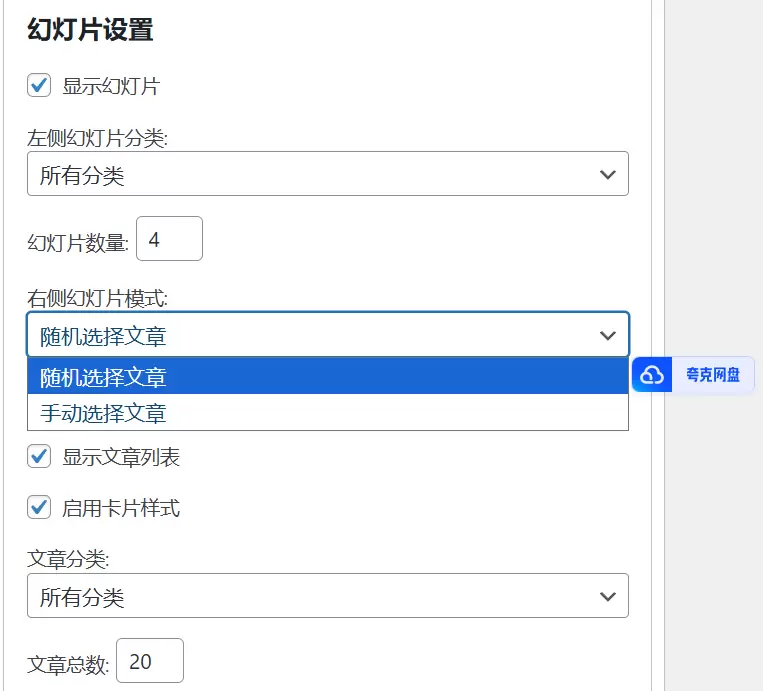The width and height of the screenshot is (763, 691).
Task: Uncheck the 显示幻灯片 checkbox
Action: coord(39,86)
